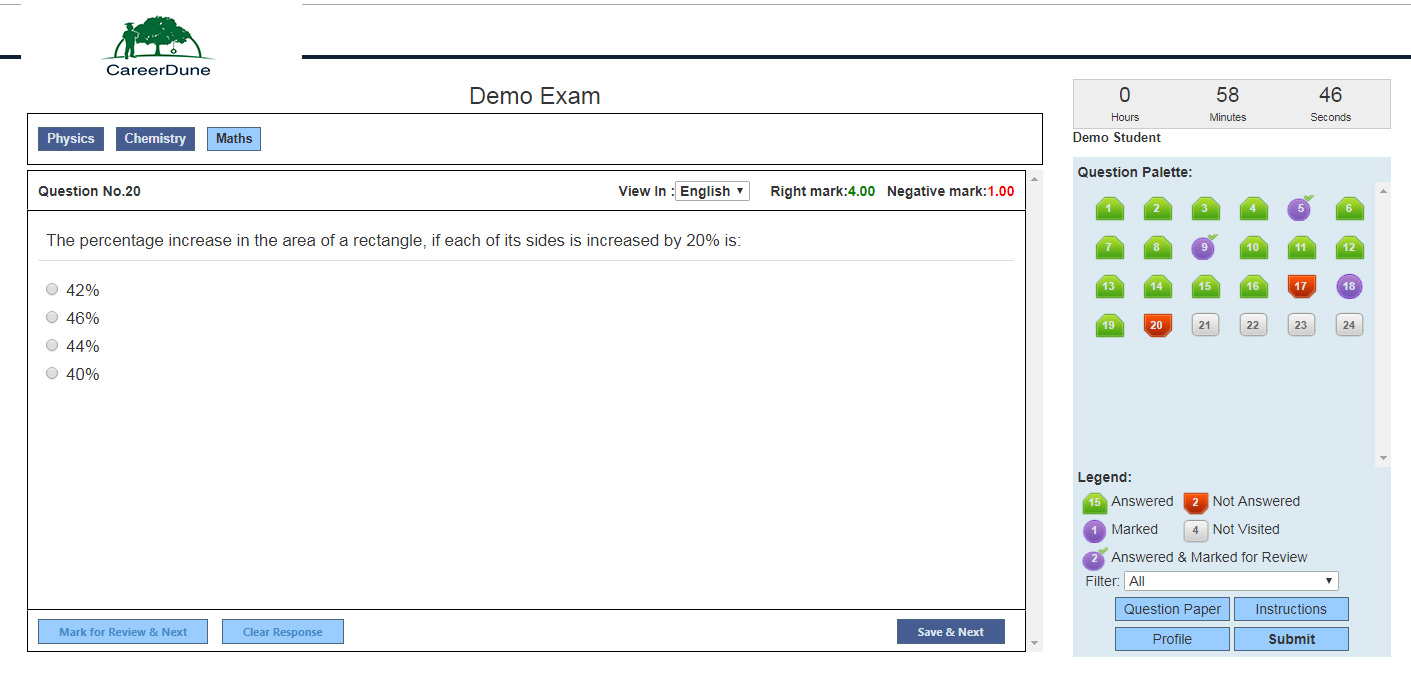Open unvisited question 24 in the palette
This screenshot has height=699, width=1411.
tap(1349, 325)
